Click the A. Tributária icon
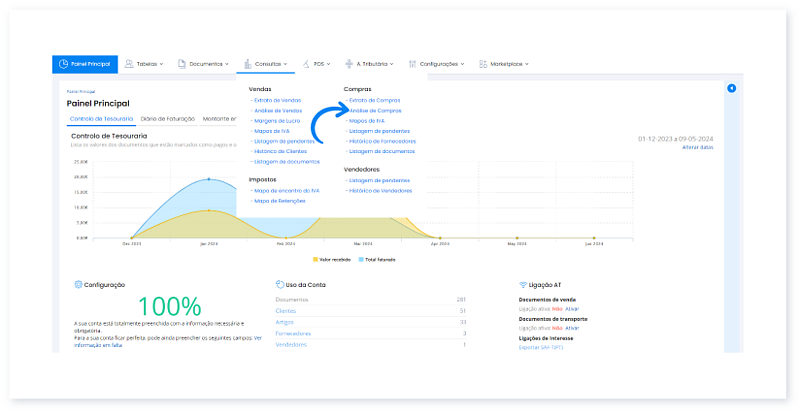 [348, 64]
